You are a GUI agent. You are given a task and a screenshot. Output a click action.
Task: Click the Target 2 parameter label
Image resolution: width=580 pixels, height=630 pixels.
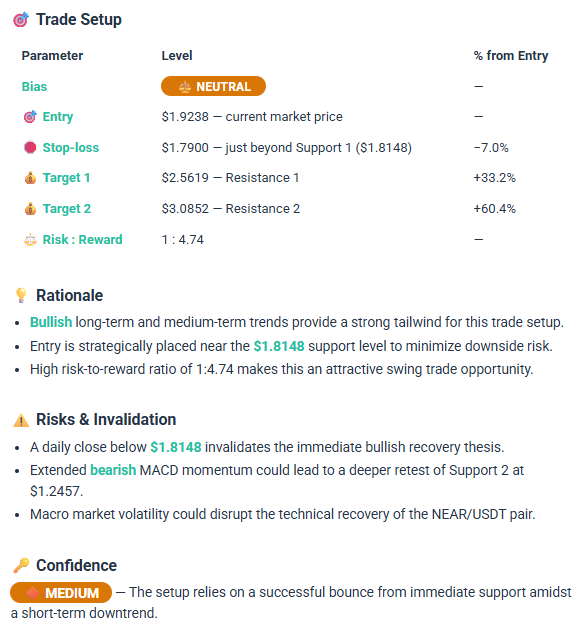click(67, 209)
